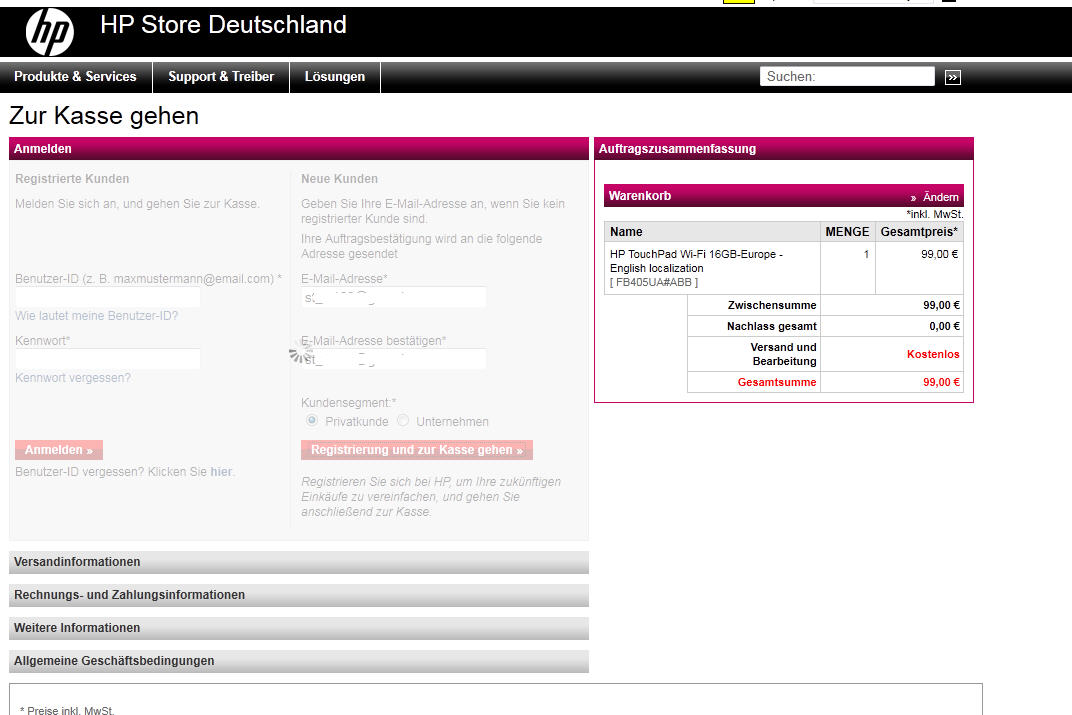1072x715 pixels.
Task: Open 'Wie lautet meine Benutzer-ID?' link
Action: point(96,316)
